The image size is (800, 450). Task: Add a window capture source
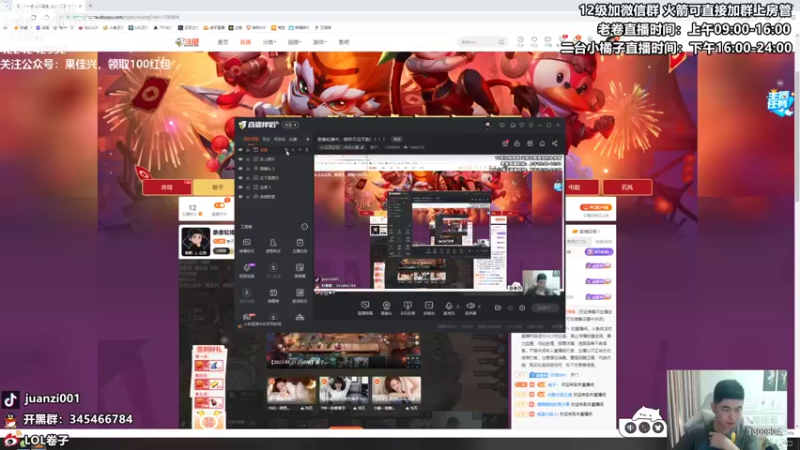(x=365, y=308)
